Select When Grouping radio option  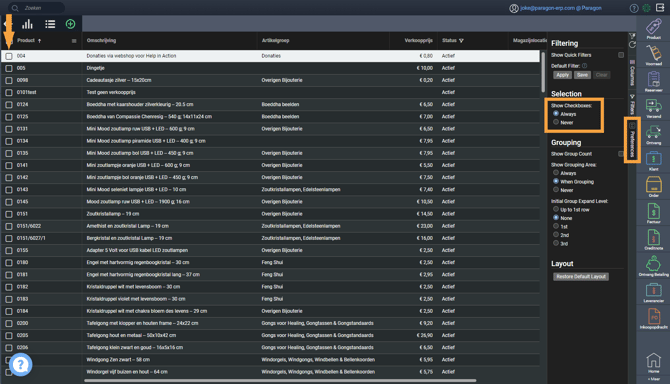point(556,181)
